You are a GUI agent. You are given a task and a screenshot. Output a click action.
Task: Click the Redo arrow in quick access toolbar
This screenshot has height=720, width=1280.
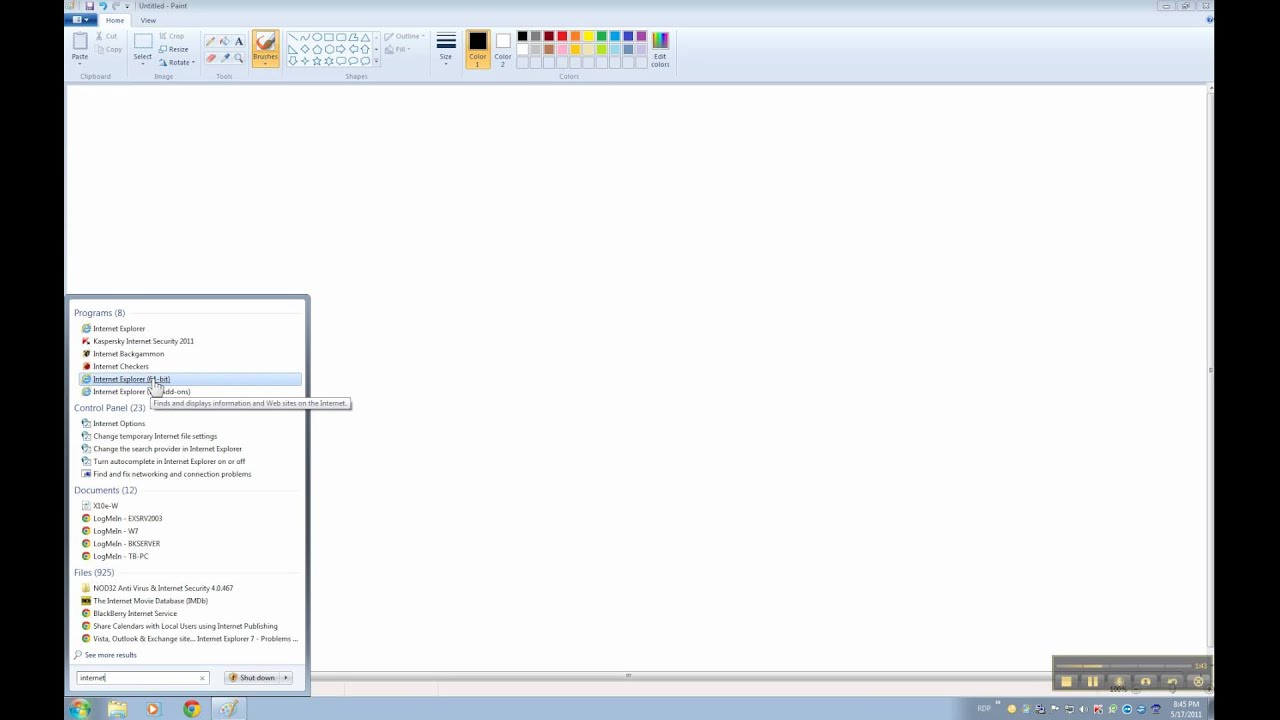(115, 6)
